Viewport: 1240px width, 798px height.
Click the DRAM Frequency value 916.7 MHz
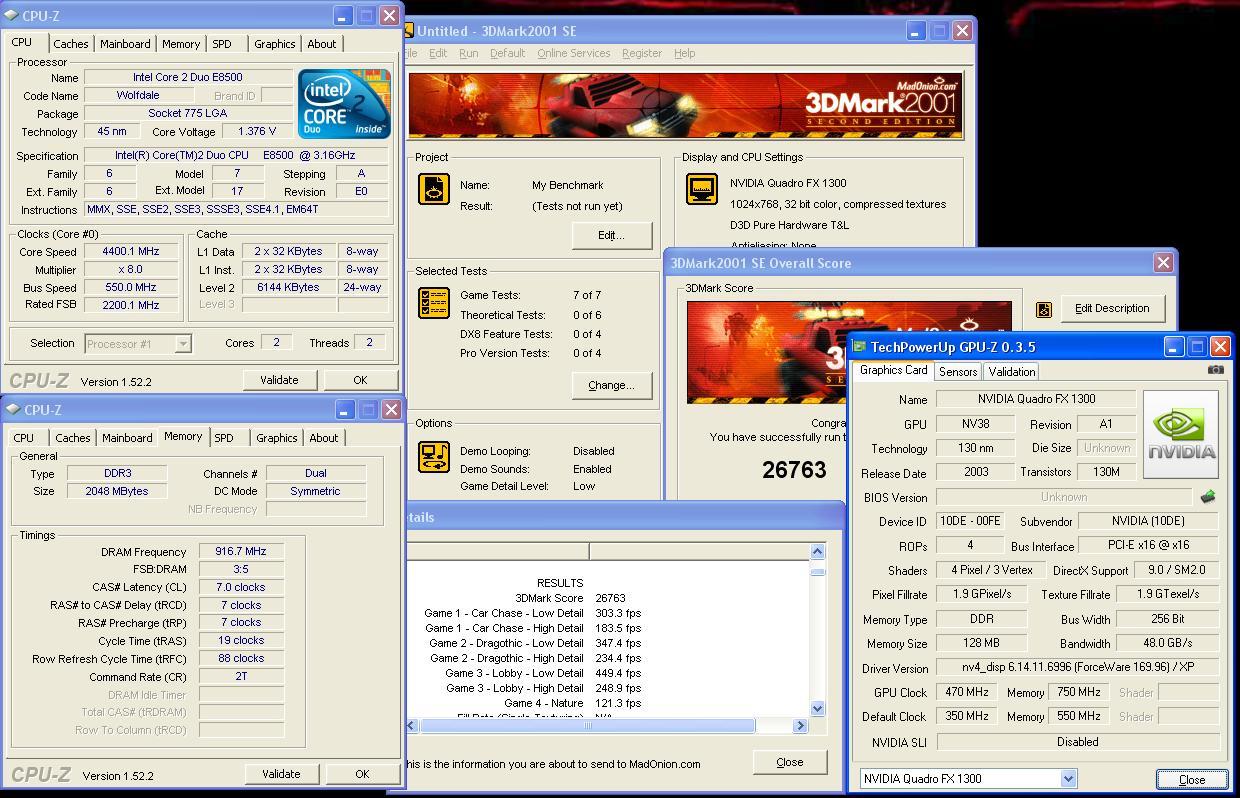click(241, 552)
